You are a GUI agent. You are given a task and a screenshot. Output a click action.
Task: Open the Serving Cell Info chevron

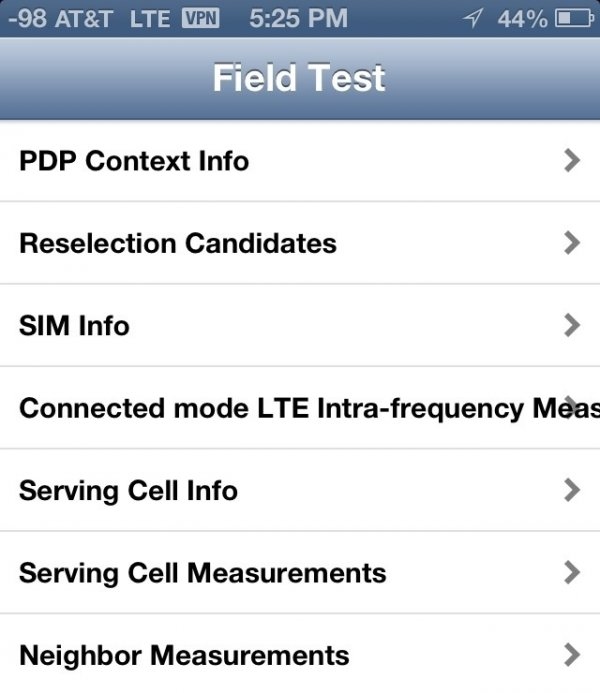pyautogui.click(x=571, y=490)
